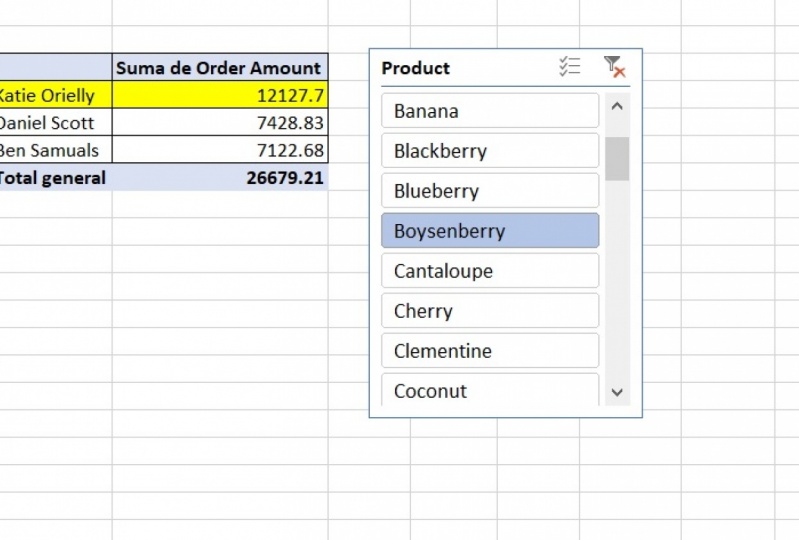
Task: Select the Suma de Order Amount header cell
Action: tap(220, 67)
